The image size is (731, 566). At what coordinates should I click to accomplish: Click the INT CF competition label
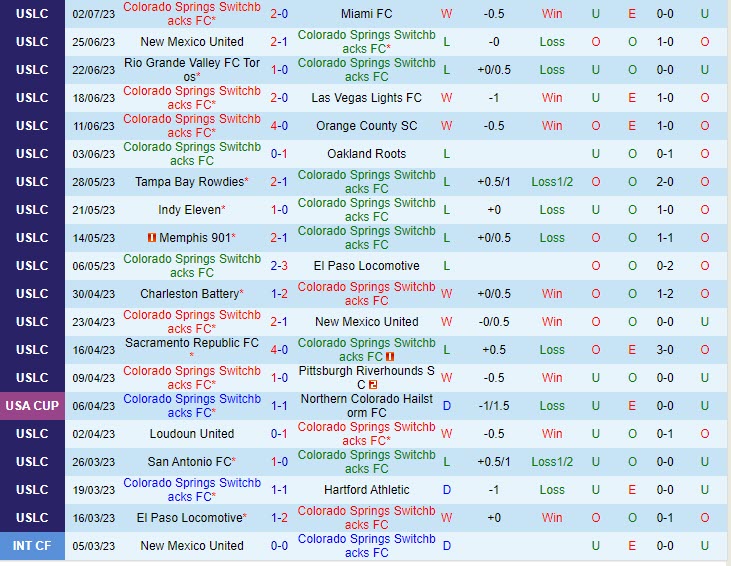click(x=32, y=545)
